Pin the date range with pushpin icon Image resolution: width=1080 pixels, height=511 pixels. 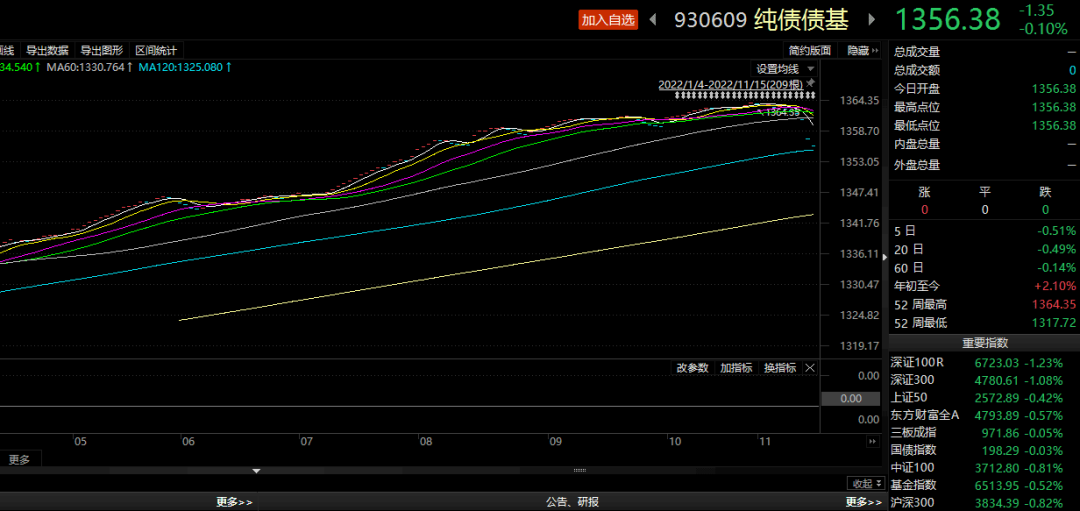pyautogui.click(x=811, y=83)
